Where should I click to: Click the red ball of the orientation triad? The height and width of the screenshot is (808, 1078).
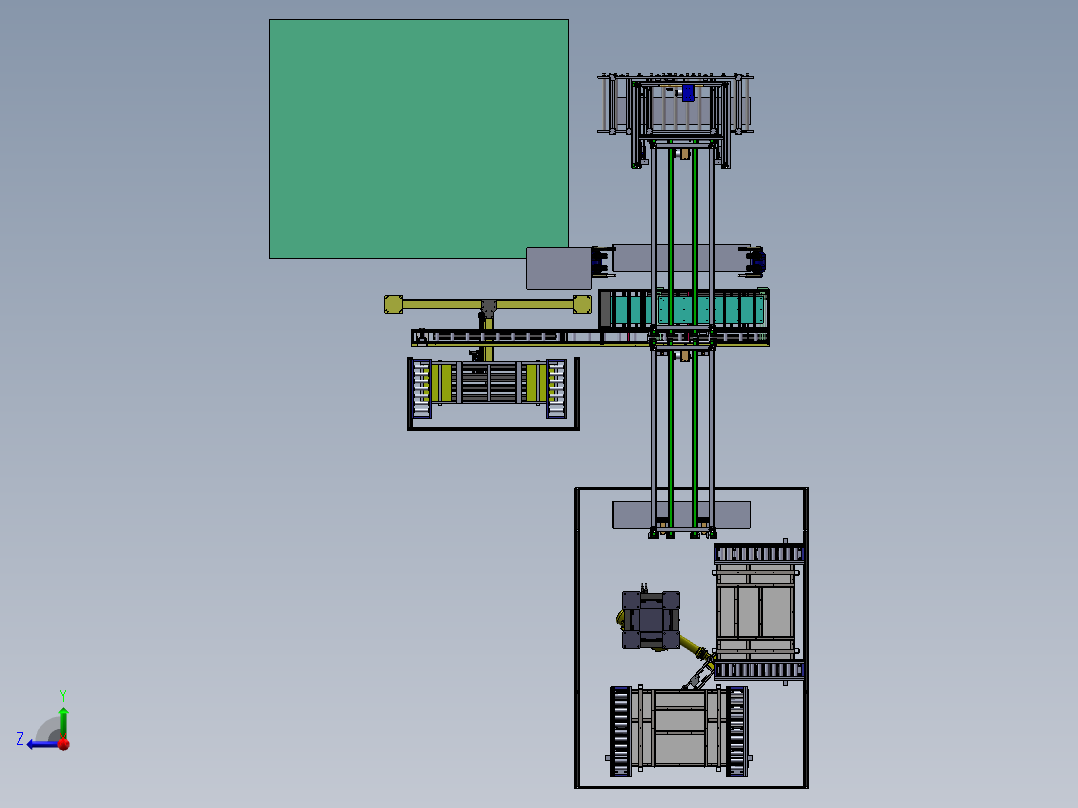pos(64,744)
